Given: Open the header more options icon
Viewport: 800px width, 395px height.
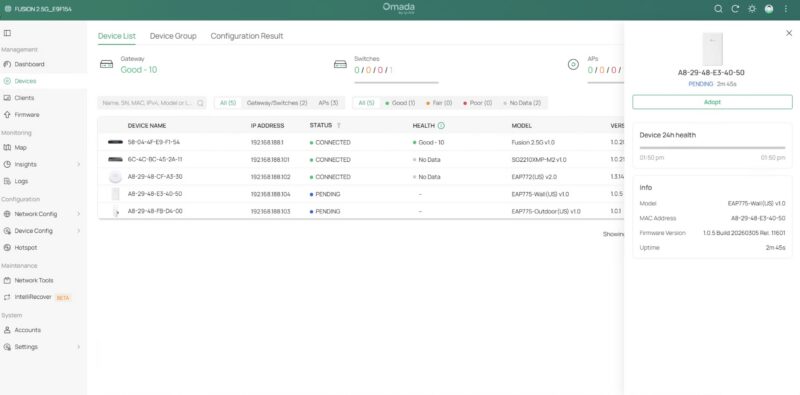Looking at the screenshot, I should coord(785,9).
